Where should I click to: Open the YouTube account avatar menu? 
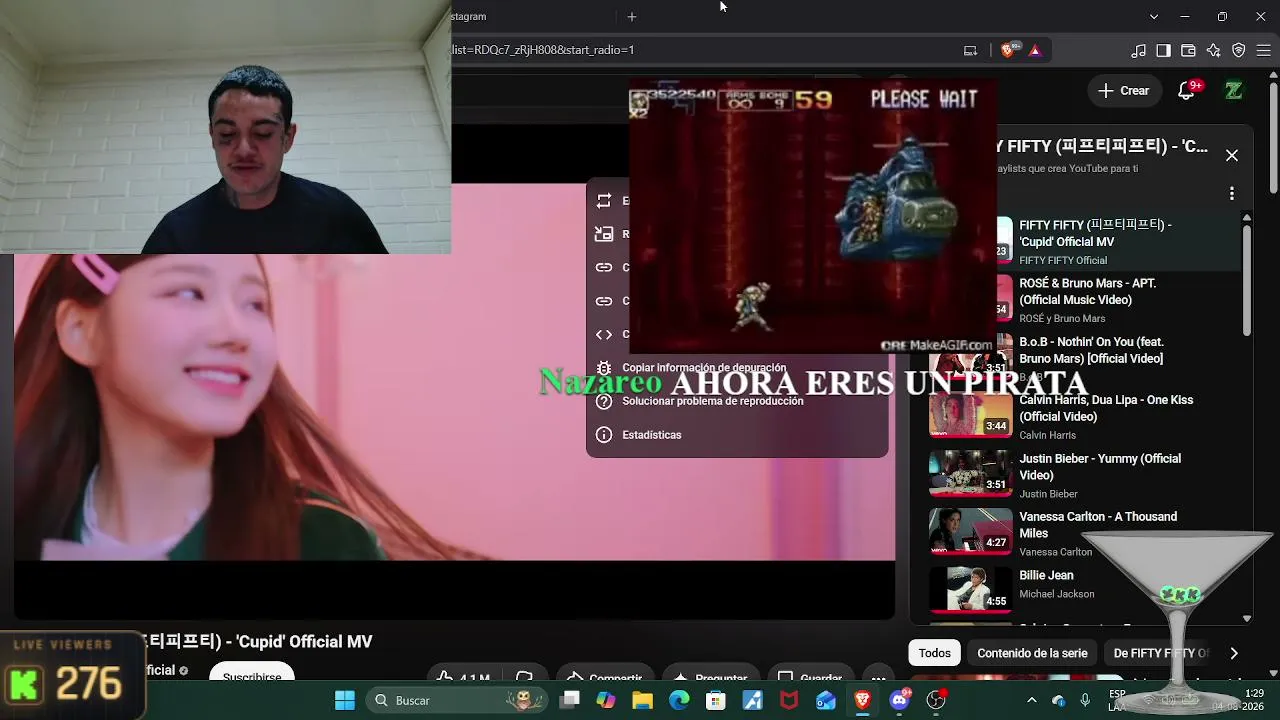pos(1234,91)
